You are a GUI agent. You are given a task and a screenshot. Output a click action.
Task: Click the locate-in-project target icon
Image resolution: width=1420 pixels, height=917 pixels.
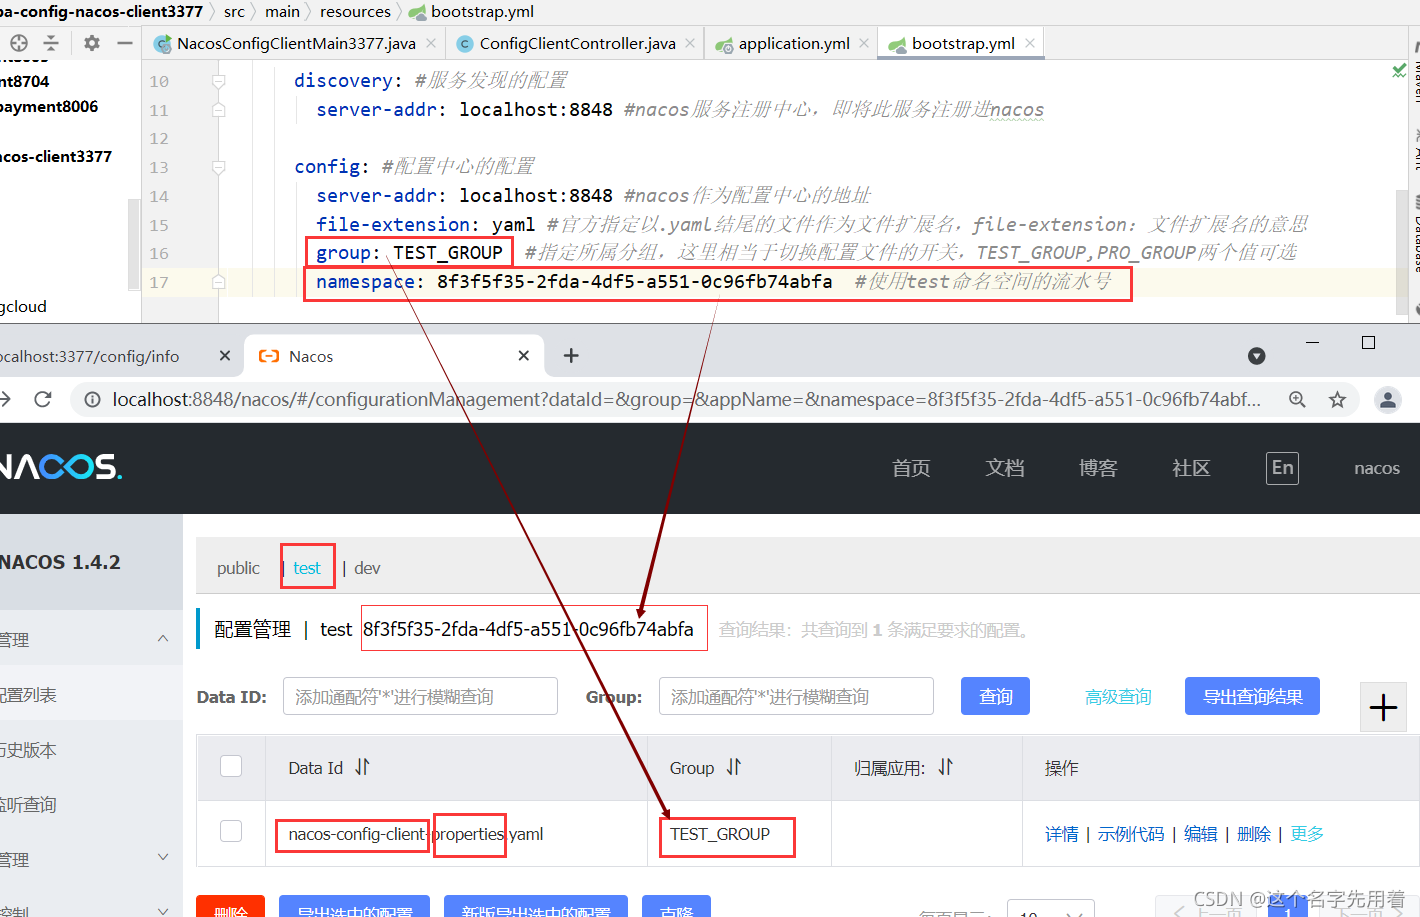click(19, 43)
